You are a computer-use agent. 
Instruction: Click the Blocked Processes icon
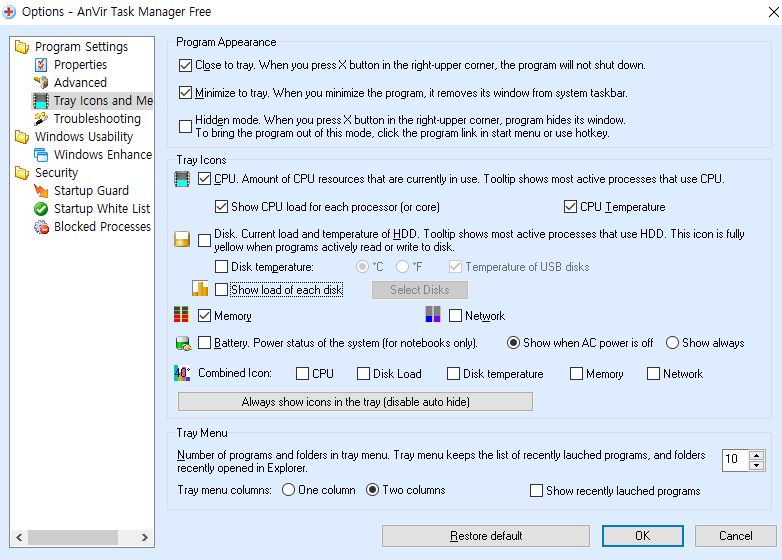tap(41, 227)
